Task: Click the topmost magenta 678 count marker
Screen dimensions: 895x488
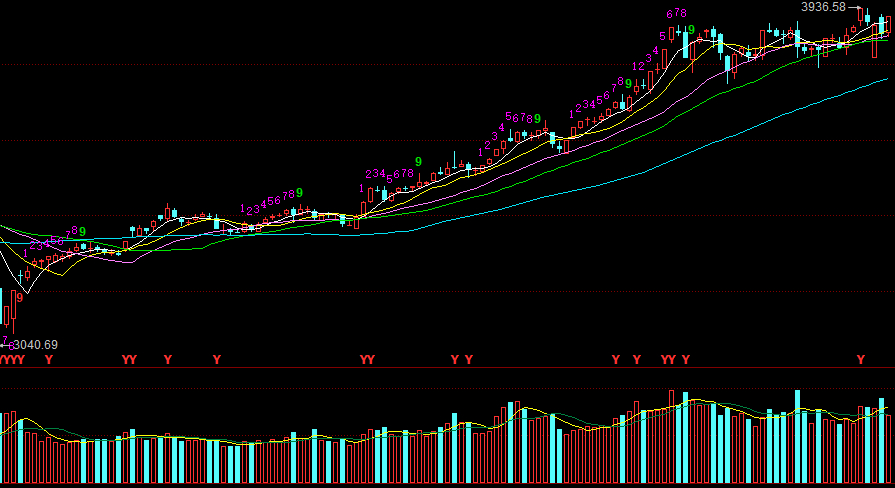Action: tap(677, 14)
